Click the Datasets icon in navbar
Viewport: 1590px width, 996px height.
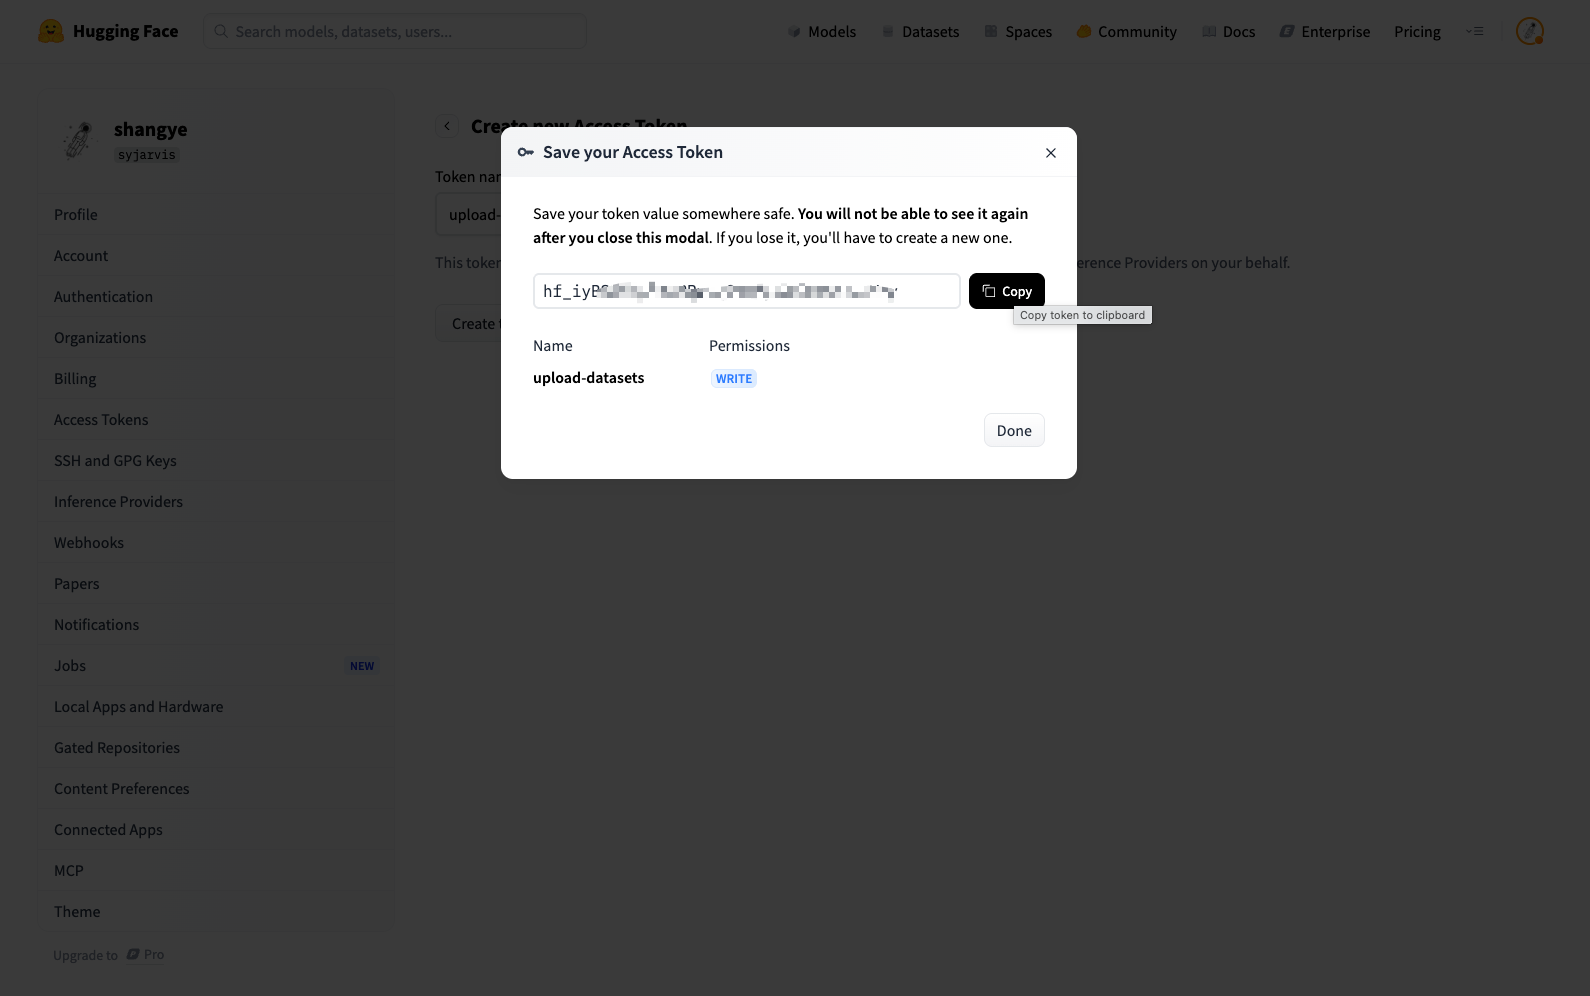888,32
